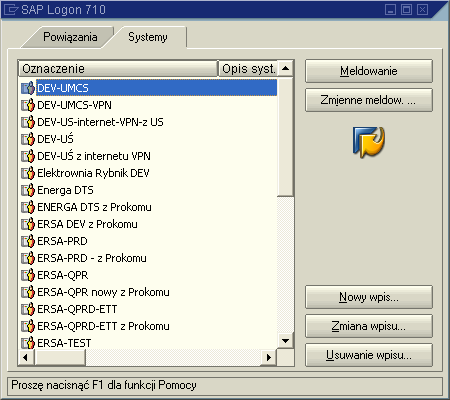Minimize the SAP Logon 710 window
450x400 pixels.
pyautogui.click(x=390, y=9)
